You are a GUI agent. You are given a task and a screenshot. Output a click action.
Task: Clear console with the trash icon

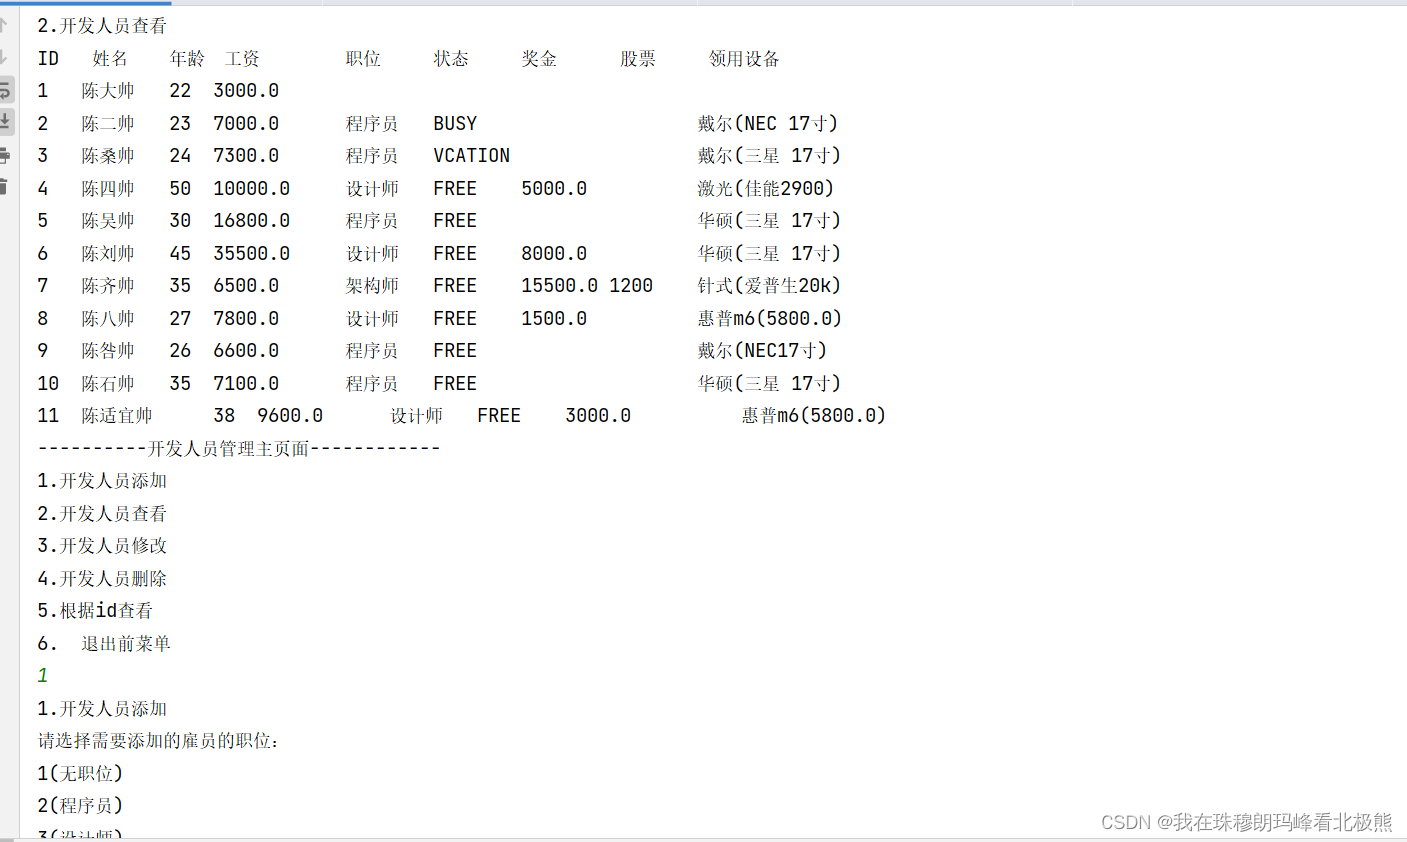(4, 186)
